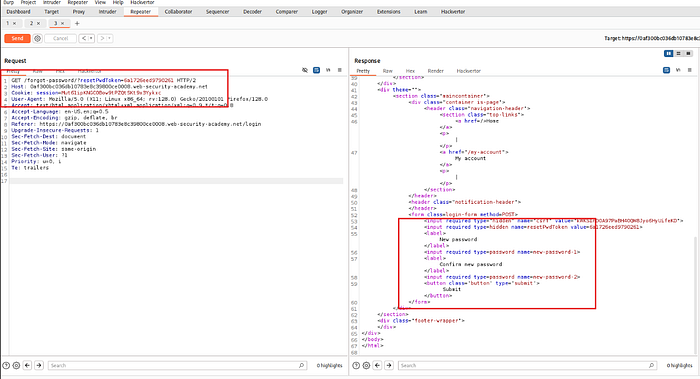Screen dimensions: 700x379
Task: Open the Help menu
Action: (118, 3)
